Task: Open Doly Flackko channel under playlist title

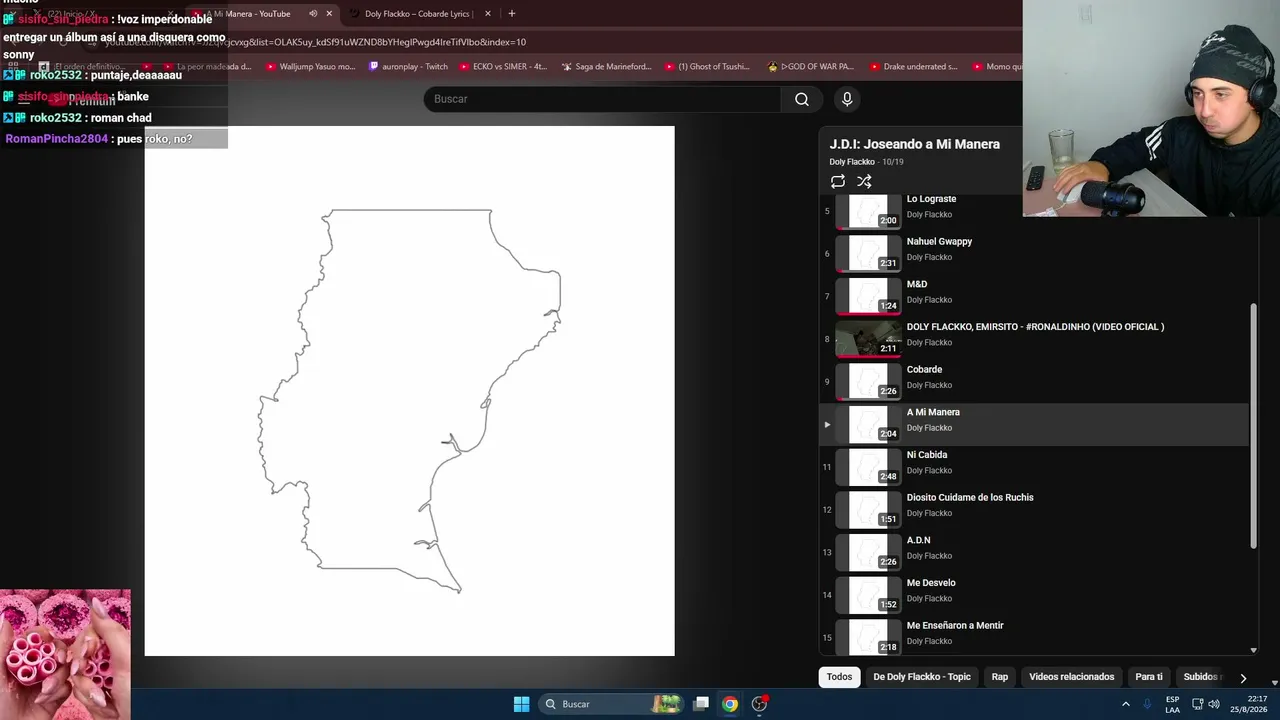Action: click(x=852, y=162)
